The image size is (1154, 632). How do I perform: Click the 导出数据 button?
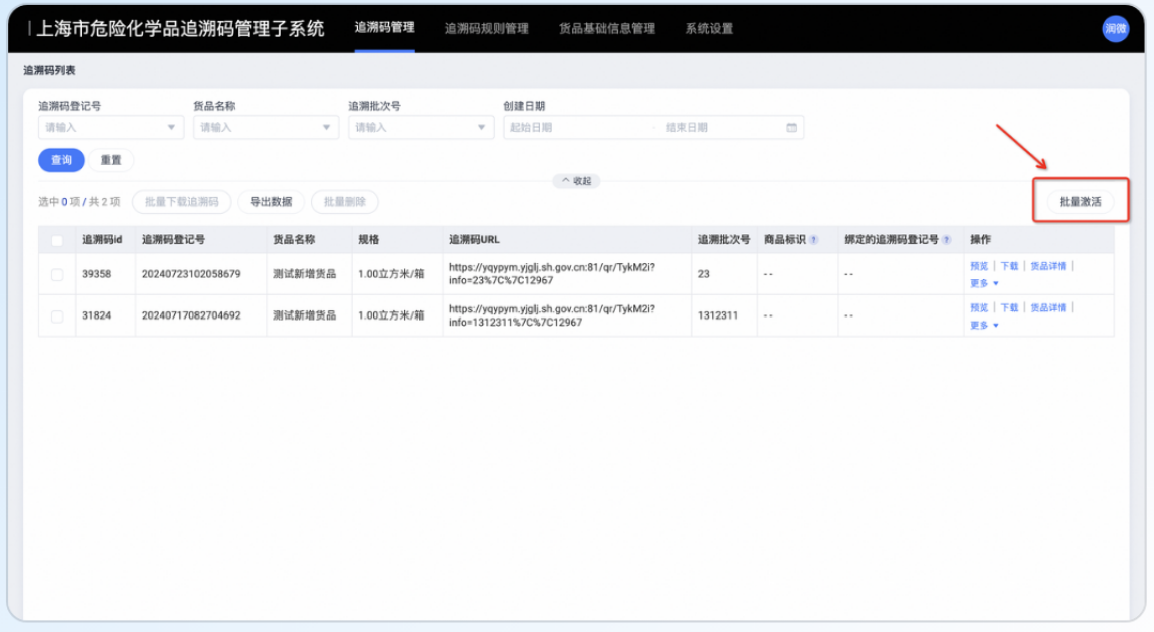[x=271, y=202]
